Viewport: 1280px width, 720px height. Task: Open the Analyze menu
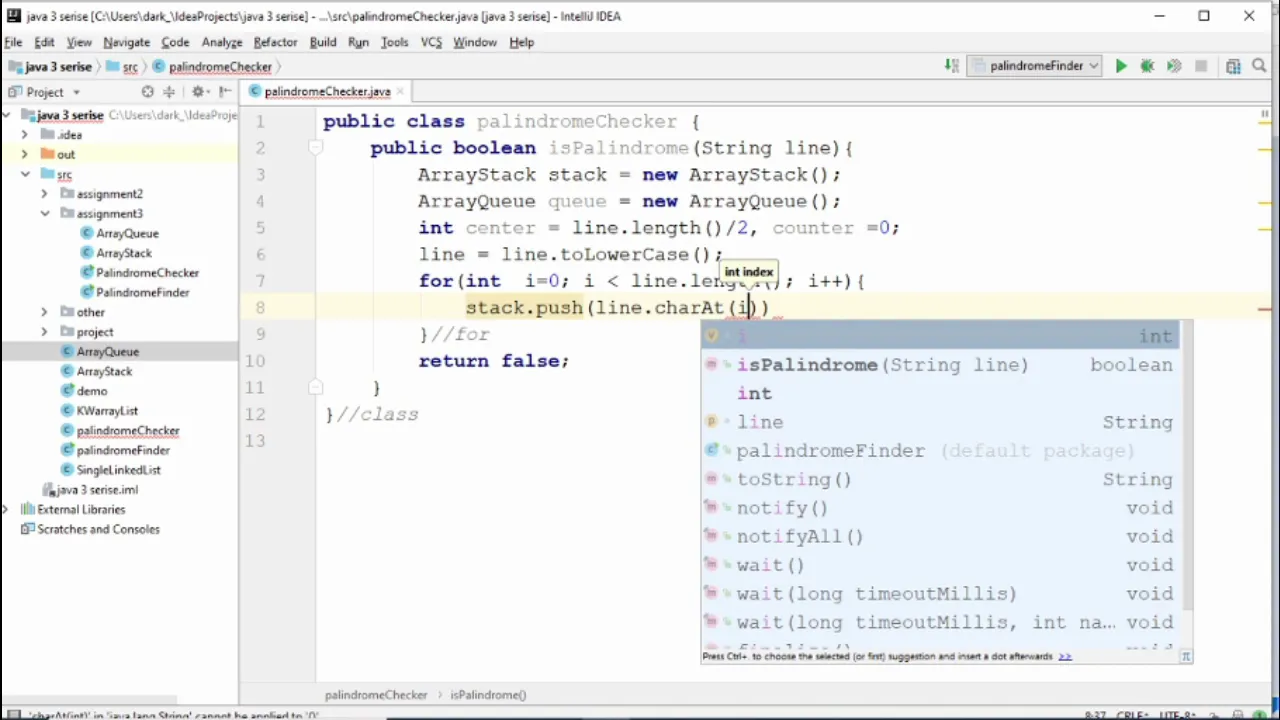click(222, 42)
